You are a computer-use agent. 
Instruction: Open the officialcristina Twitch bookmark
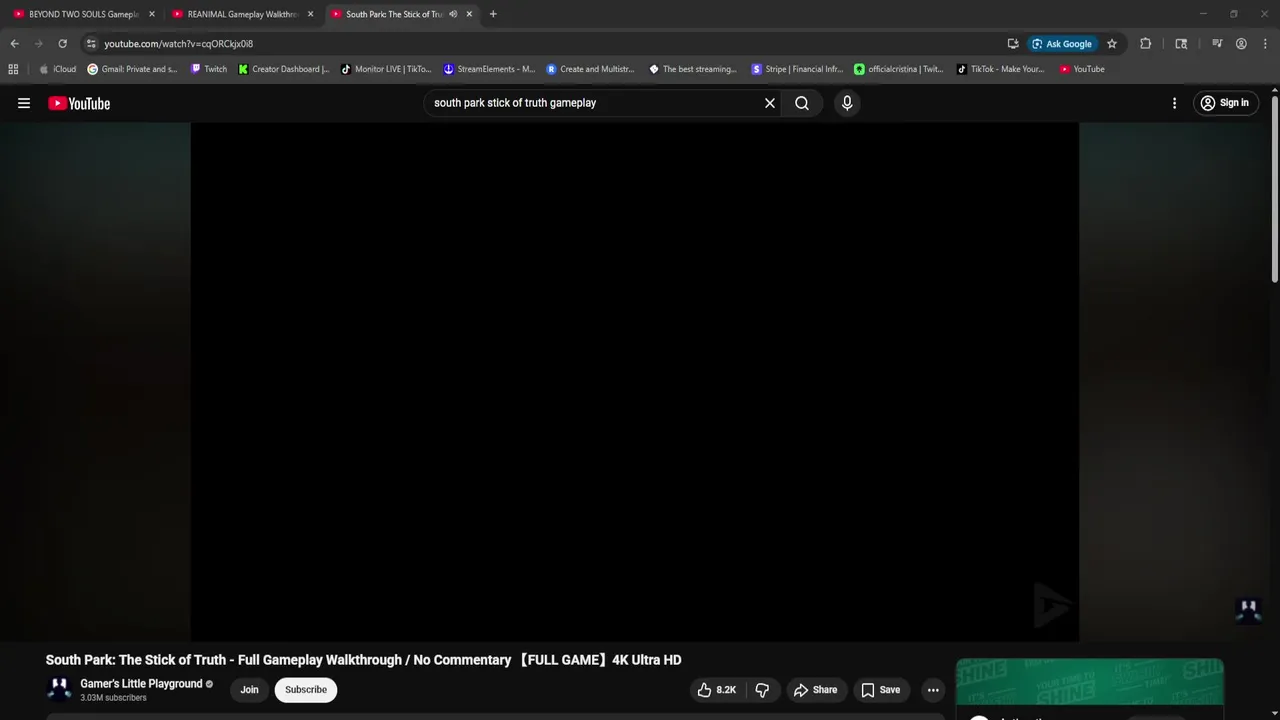pos(899,69)
